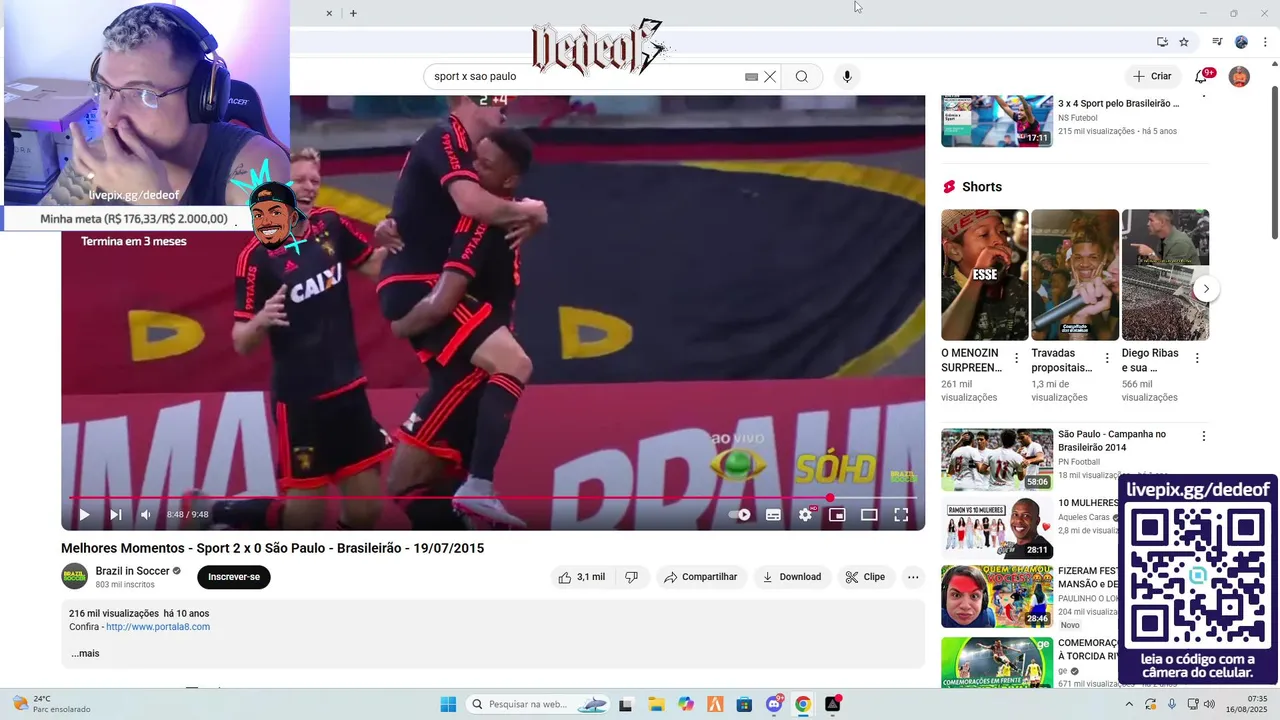Open Short 'Travadas propositais...' thumbnail
This screenshot has height=720, width=1280.
click(x=1075, y=275)
